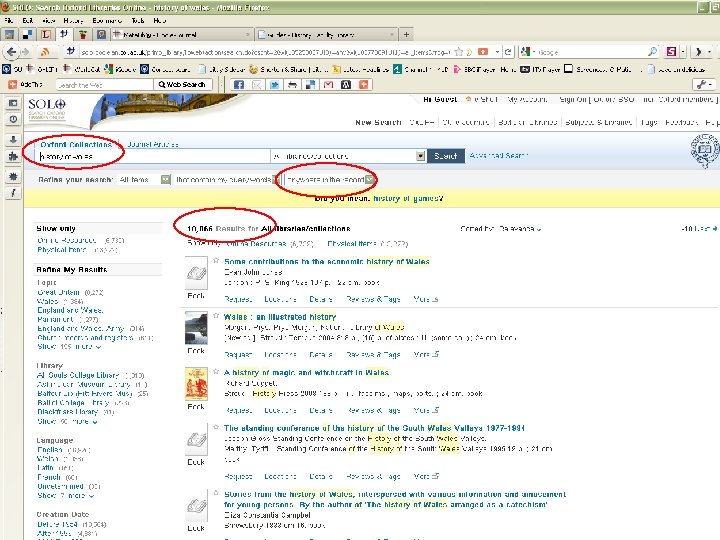Show only Physical Items in sidebar
Viewport: 720px width, 540px height.
62,250
